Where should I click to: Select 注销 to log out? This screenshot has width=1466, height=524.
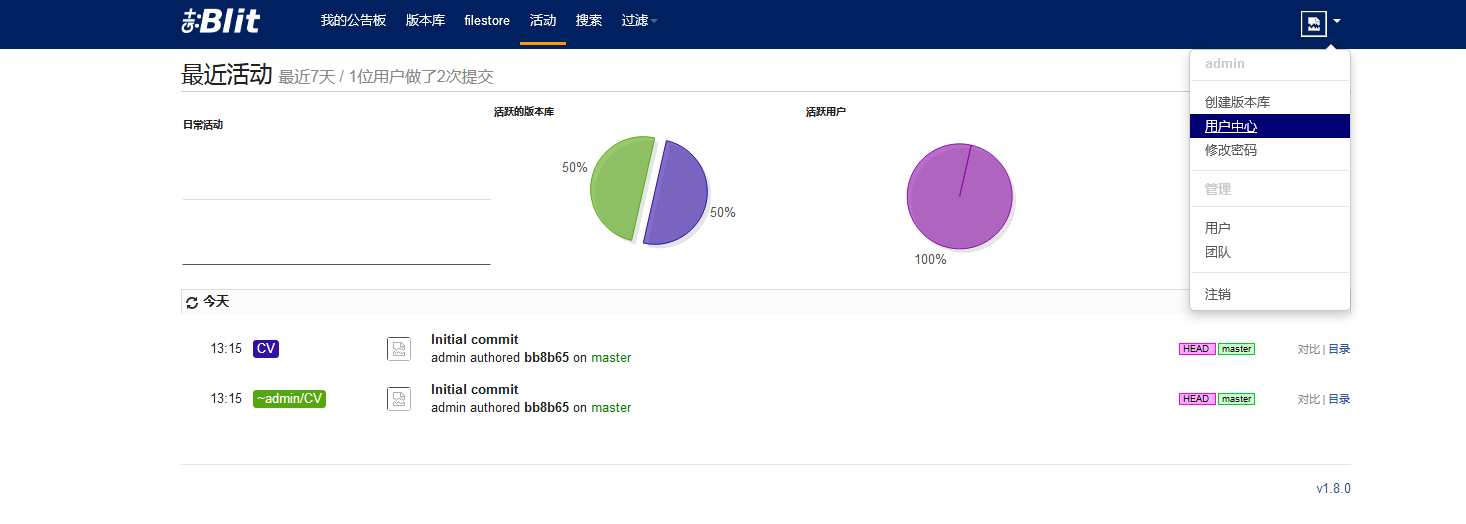[1270, 294]
